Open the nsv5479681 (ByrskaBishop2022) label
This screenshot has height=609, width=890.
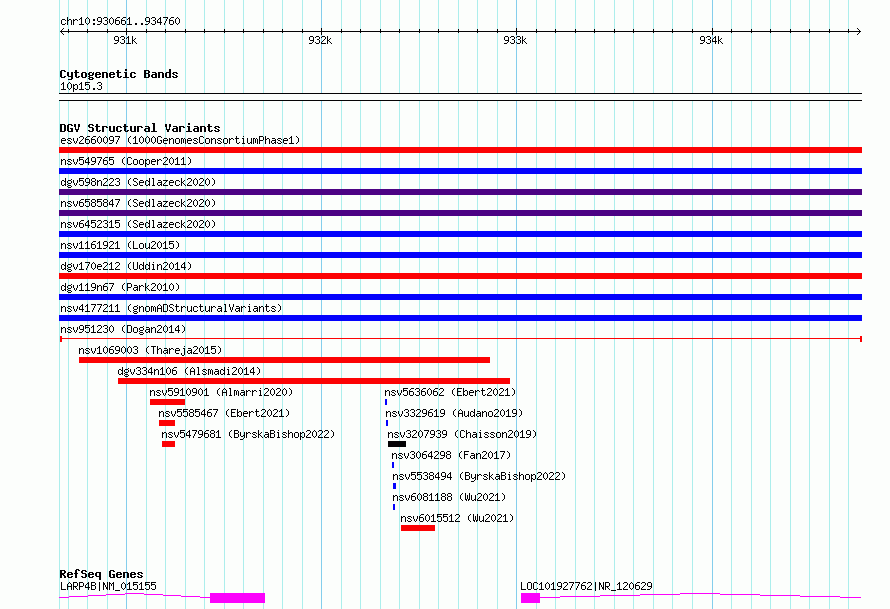point(248,434)
